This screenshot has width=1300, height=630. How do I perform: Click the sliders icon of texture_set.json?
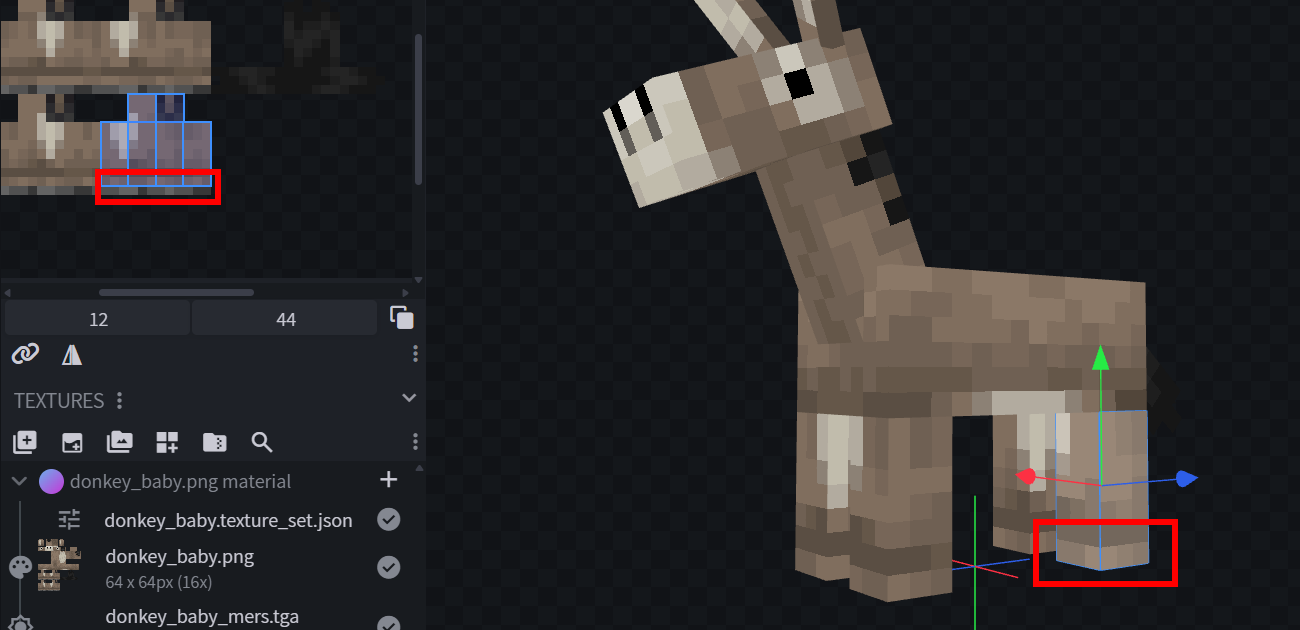pyautogui.click(x=69, y=519)
